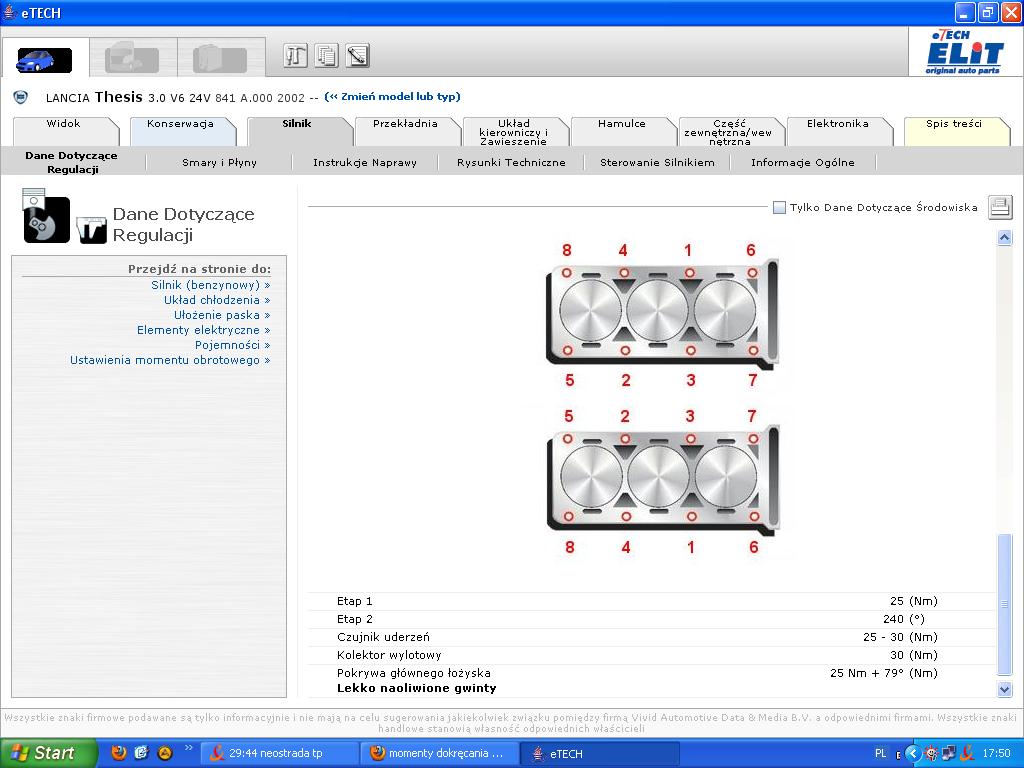The height and width of the screenshot is (768, 1024).
Task: Open Smary i Płyny submenu
Action: 219,162
